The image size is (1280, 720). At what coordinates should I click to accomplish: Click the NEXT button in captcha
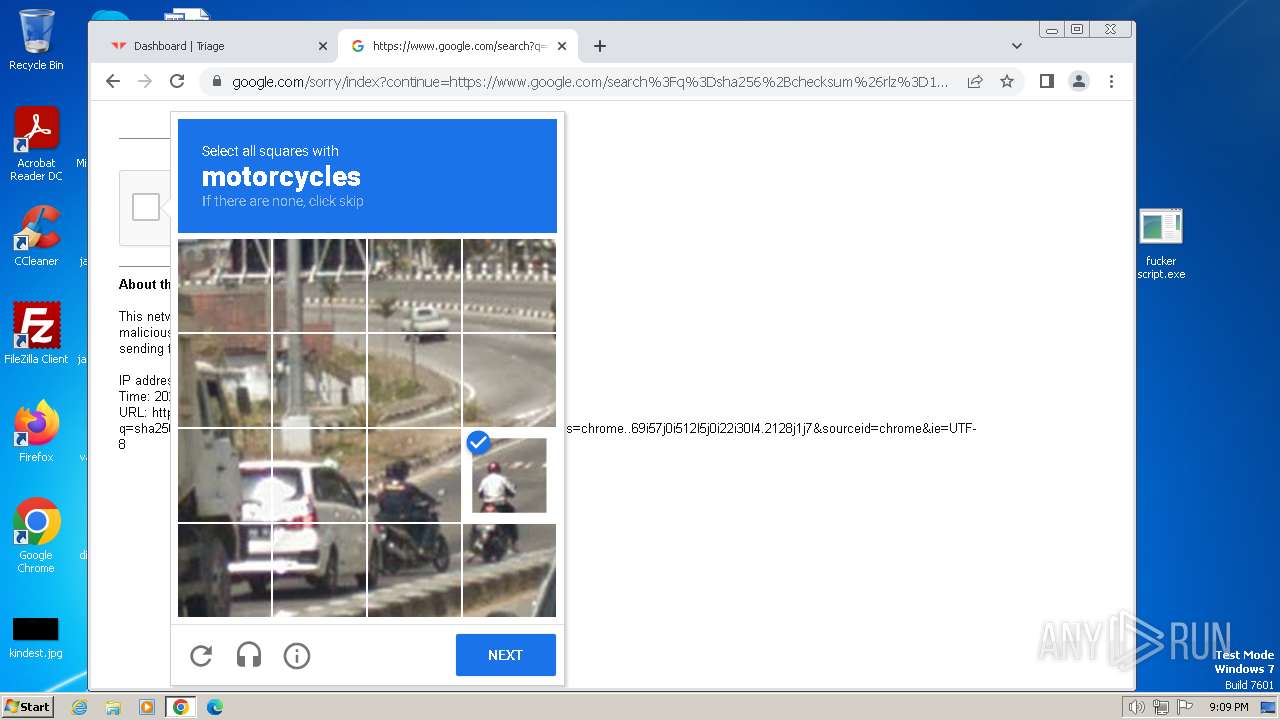point(505,655)
